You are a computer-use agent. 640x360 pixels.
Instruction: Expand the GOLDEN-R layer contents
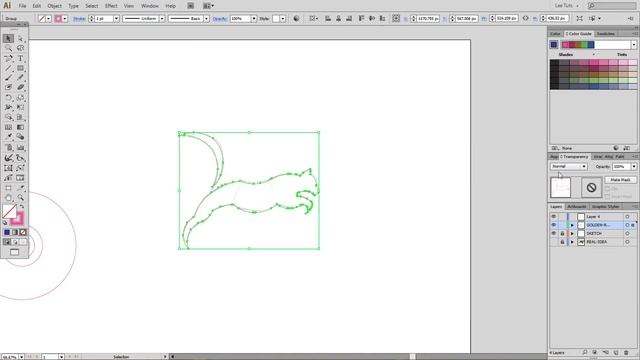pyautogui.click(x=572, y=225)
